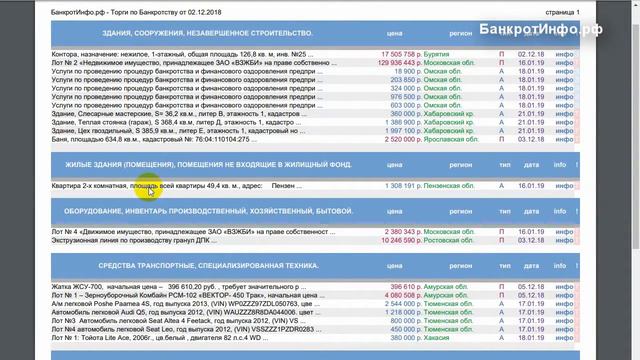Select Автомобиль легковой Audi Q5 description
The width and height of the screenshot is (640, 360).
click(x=186, y=312)
